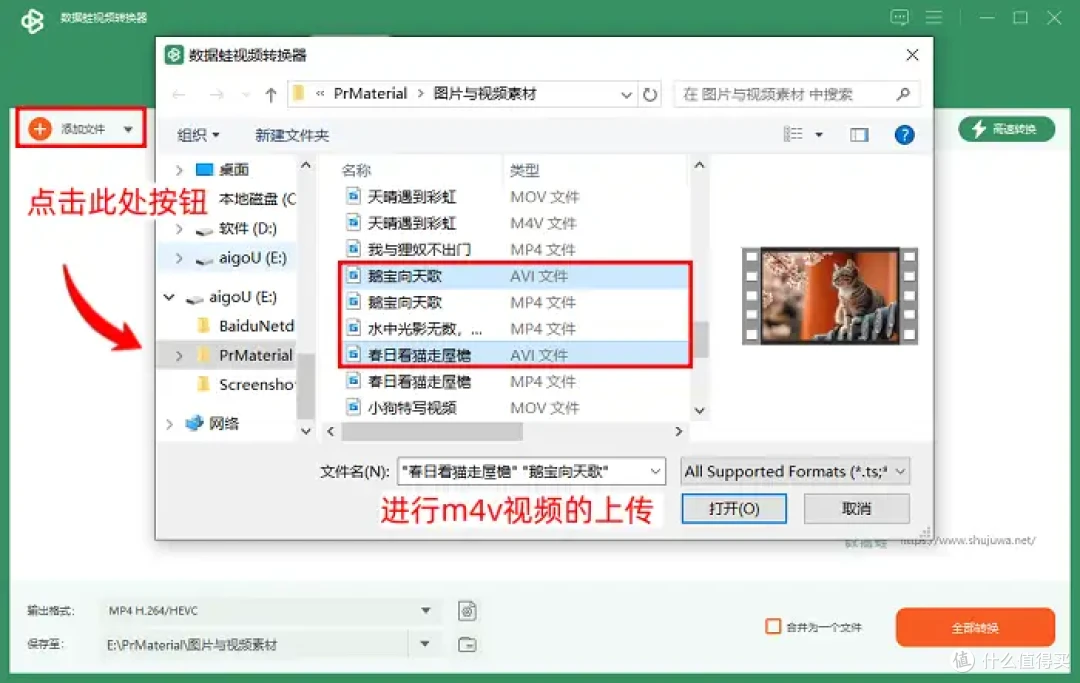Toggle the preview pane icon
Screen dimensions: 1080x683
click(x=859, y=135)
